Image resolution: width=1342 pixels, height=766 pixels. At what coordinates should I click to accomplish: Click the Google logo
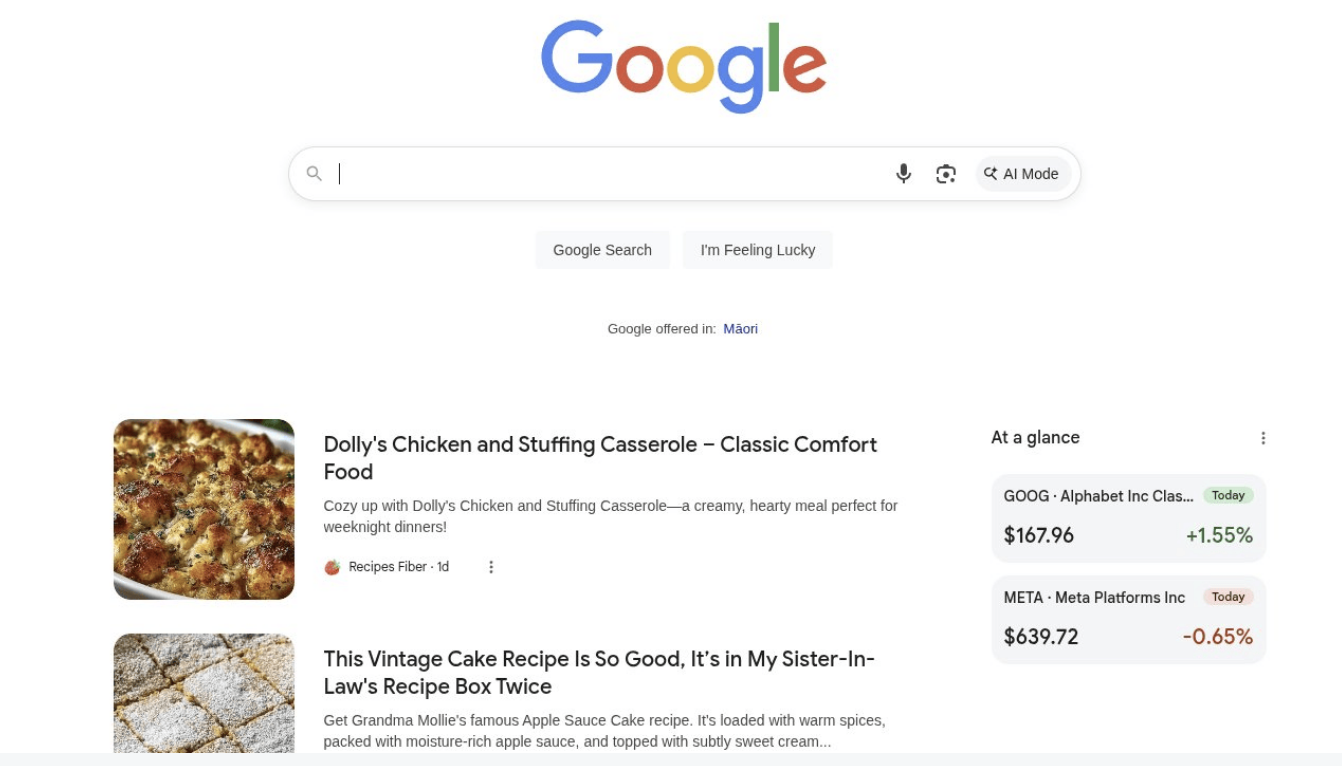(x=683, y=66)
